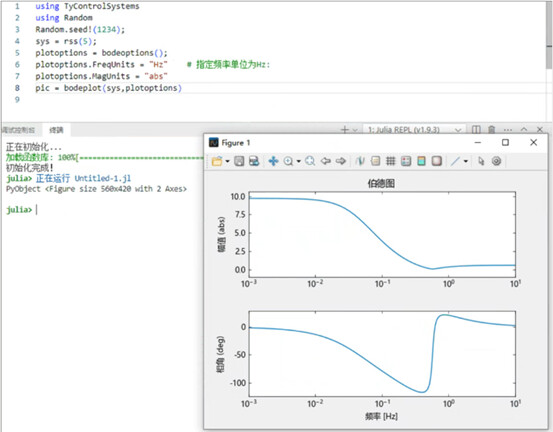Click the rounded square axes box icon
This screenshot has height=432, width=553.
[437, 161]
